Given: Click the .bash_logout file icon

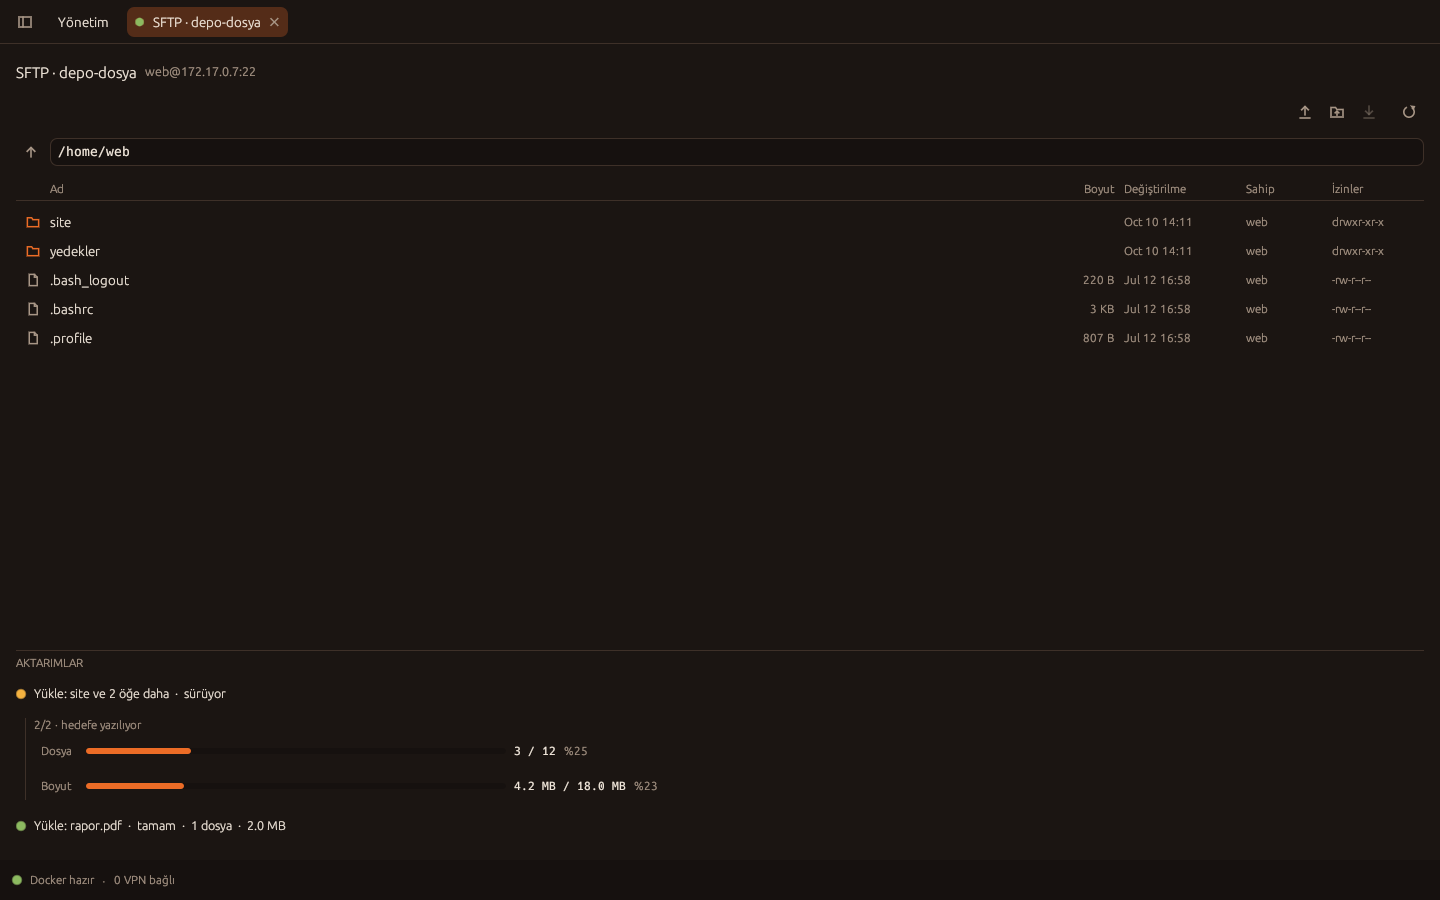Looking at the screenshot, I should click(x=33, y=280).
